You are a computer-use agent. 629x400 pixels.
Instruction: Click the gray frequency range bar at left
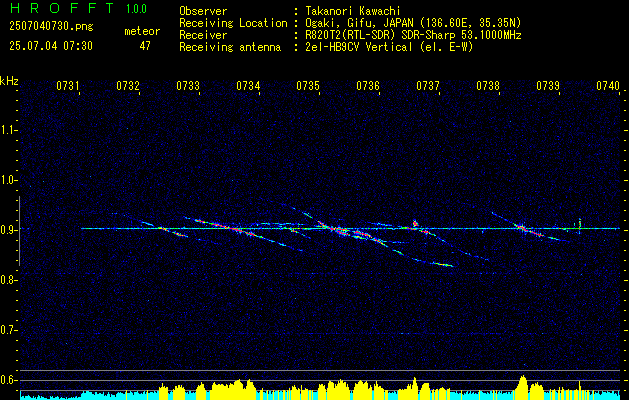click(19, 231)
